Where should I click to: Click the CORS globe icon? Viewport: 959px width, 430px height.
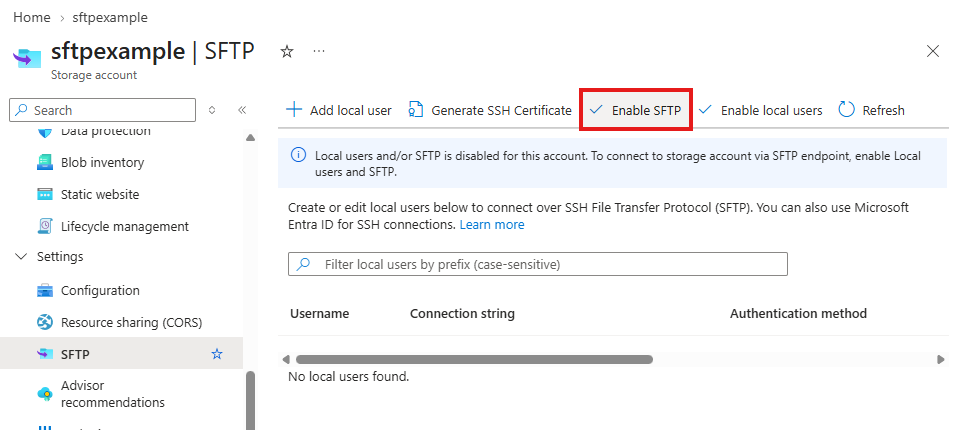point(45,322)
